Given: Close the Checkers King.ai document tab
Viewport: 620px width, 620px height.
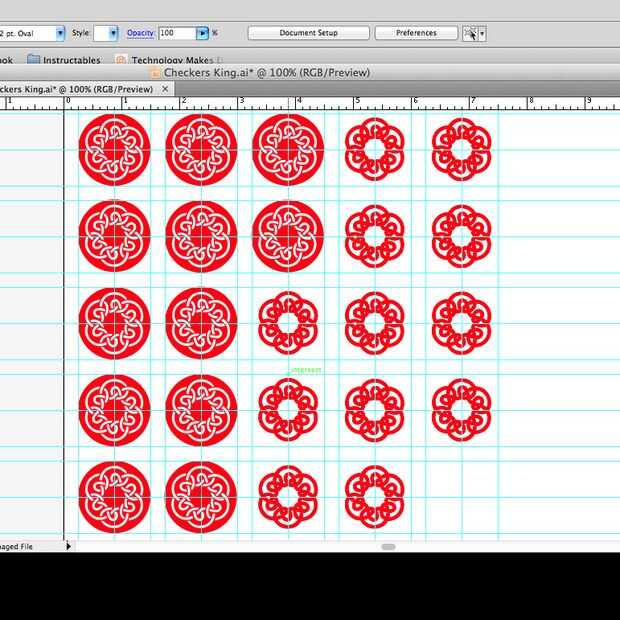Looking at the screenshot, I should [165, 89].
